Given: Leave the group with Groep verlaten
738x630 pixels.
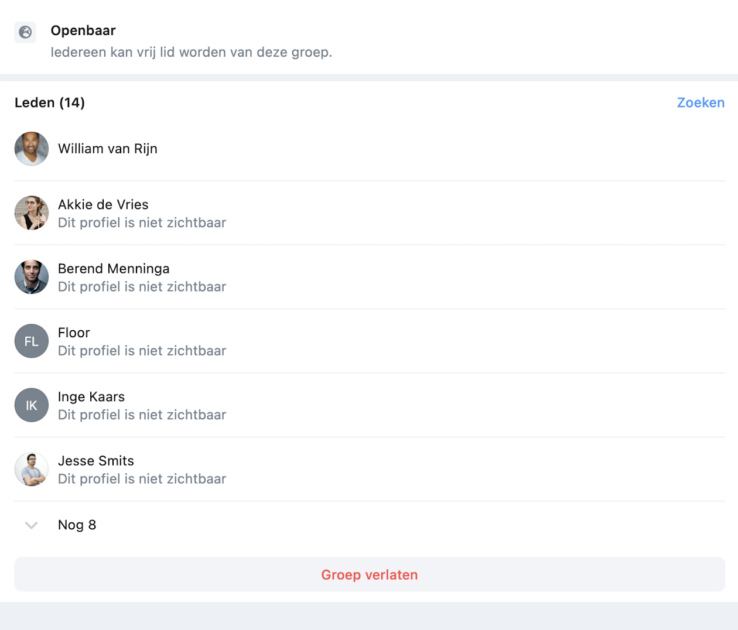Looking at the screenshot, I should [369, 574].
